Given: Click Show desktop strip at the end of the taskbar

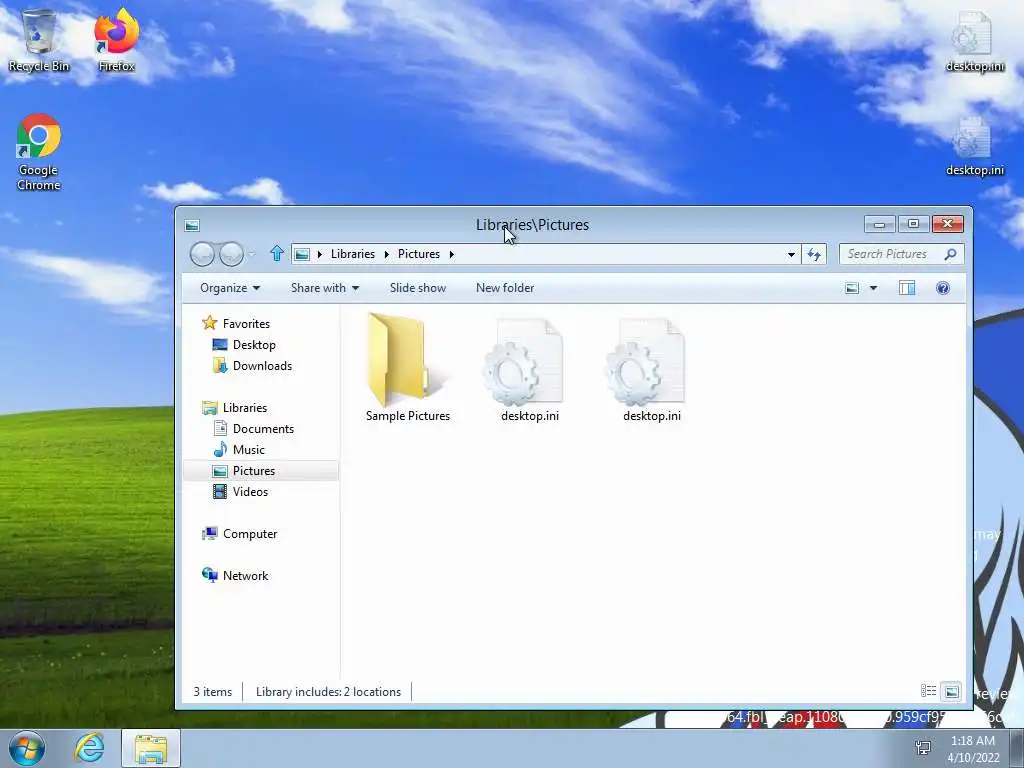Looking at the screenshot, I should tap(1017, 748).
